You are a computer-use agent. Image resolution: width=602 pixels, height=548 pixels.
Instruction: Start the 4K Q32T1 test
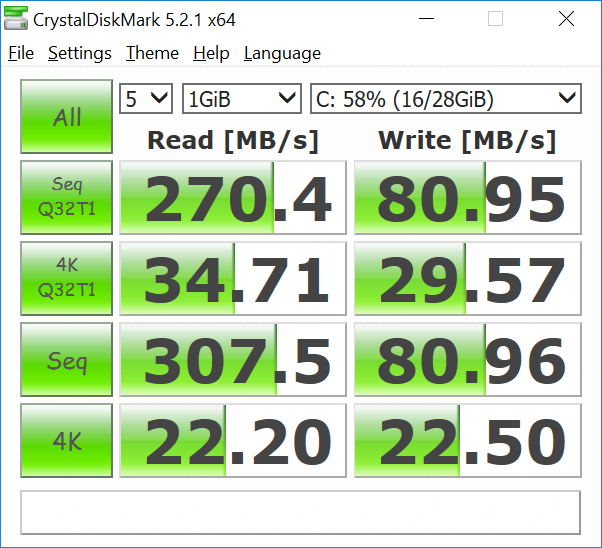point(66,278)
